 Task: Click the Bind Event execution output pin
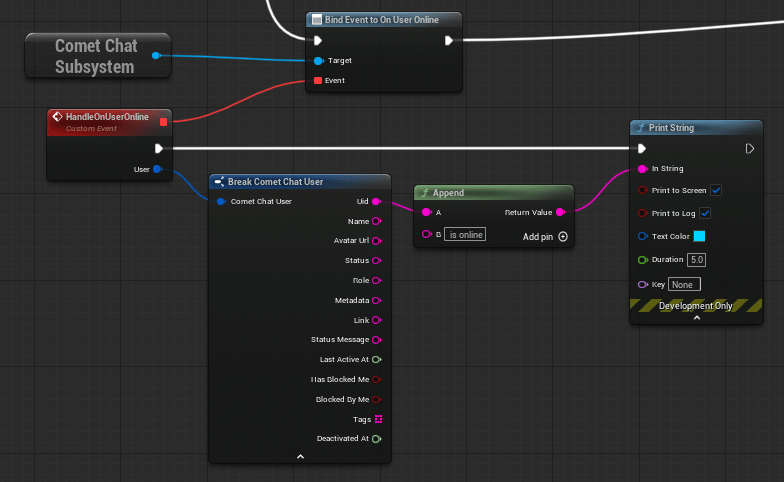click(448, 40)
